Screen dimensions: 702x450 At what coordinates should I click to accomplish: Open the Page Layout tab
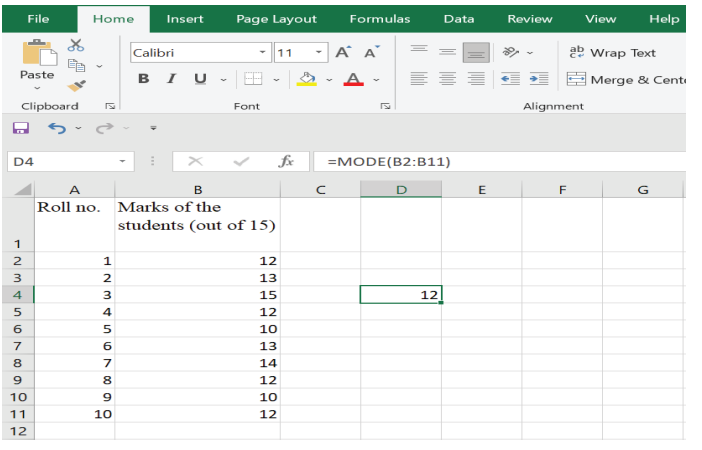pyautogui.click(x=276, y=19)
